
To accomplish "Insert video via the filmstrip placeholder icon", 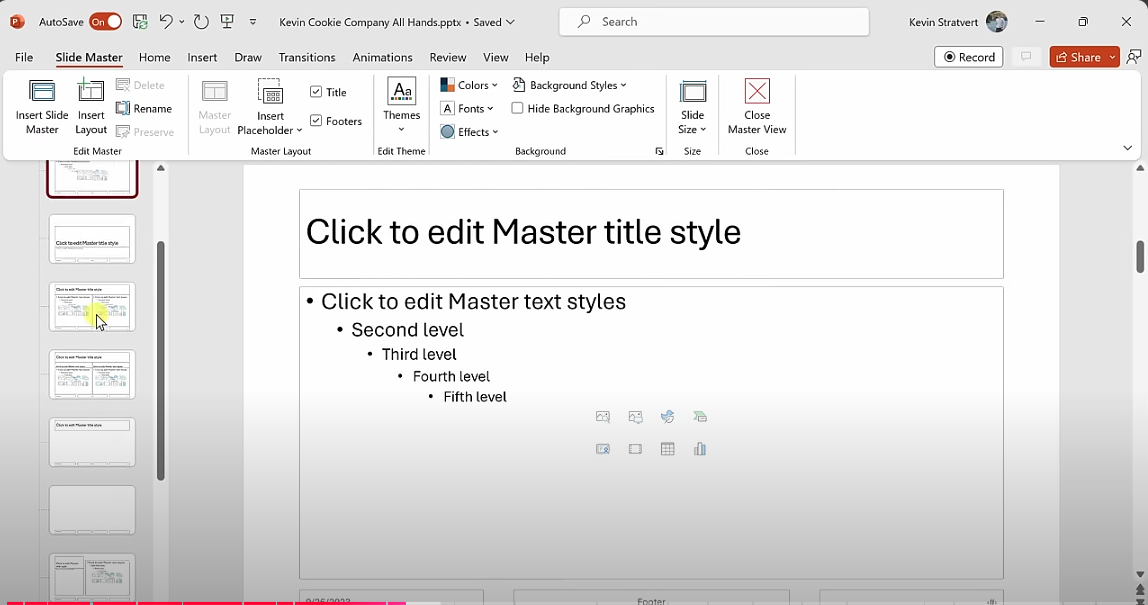I will [x=635, y=449].
